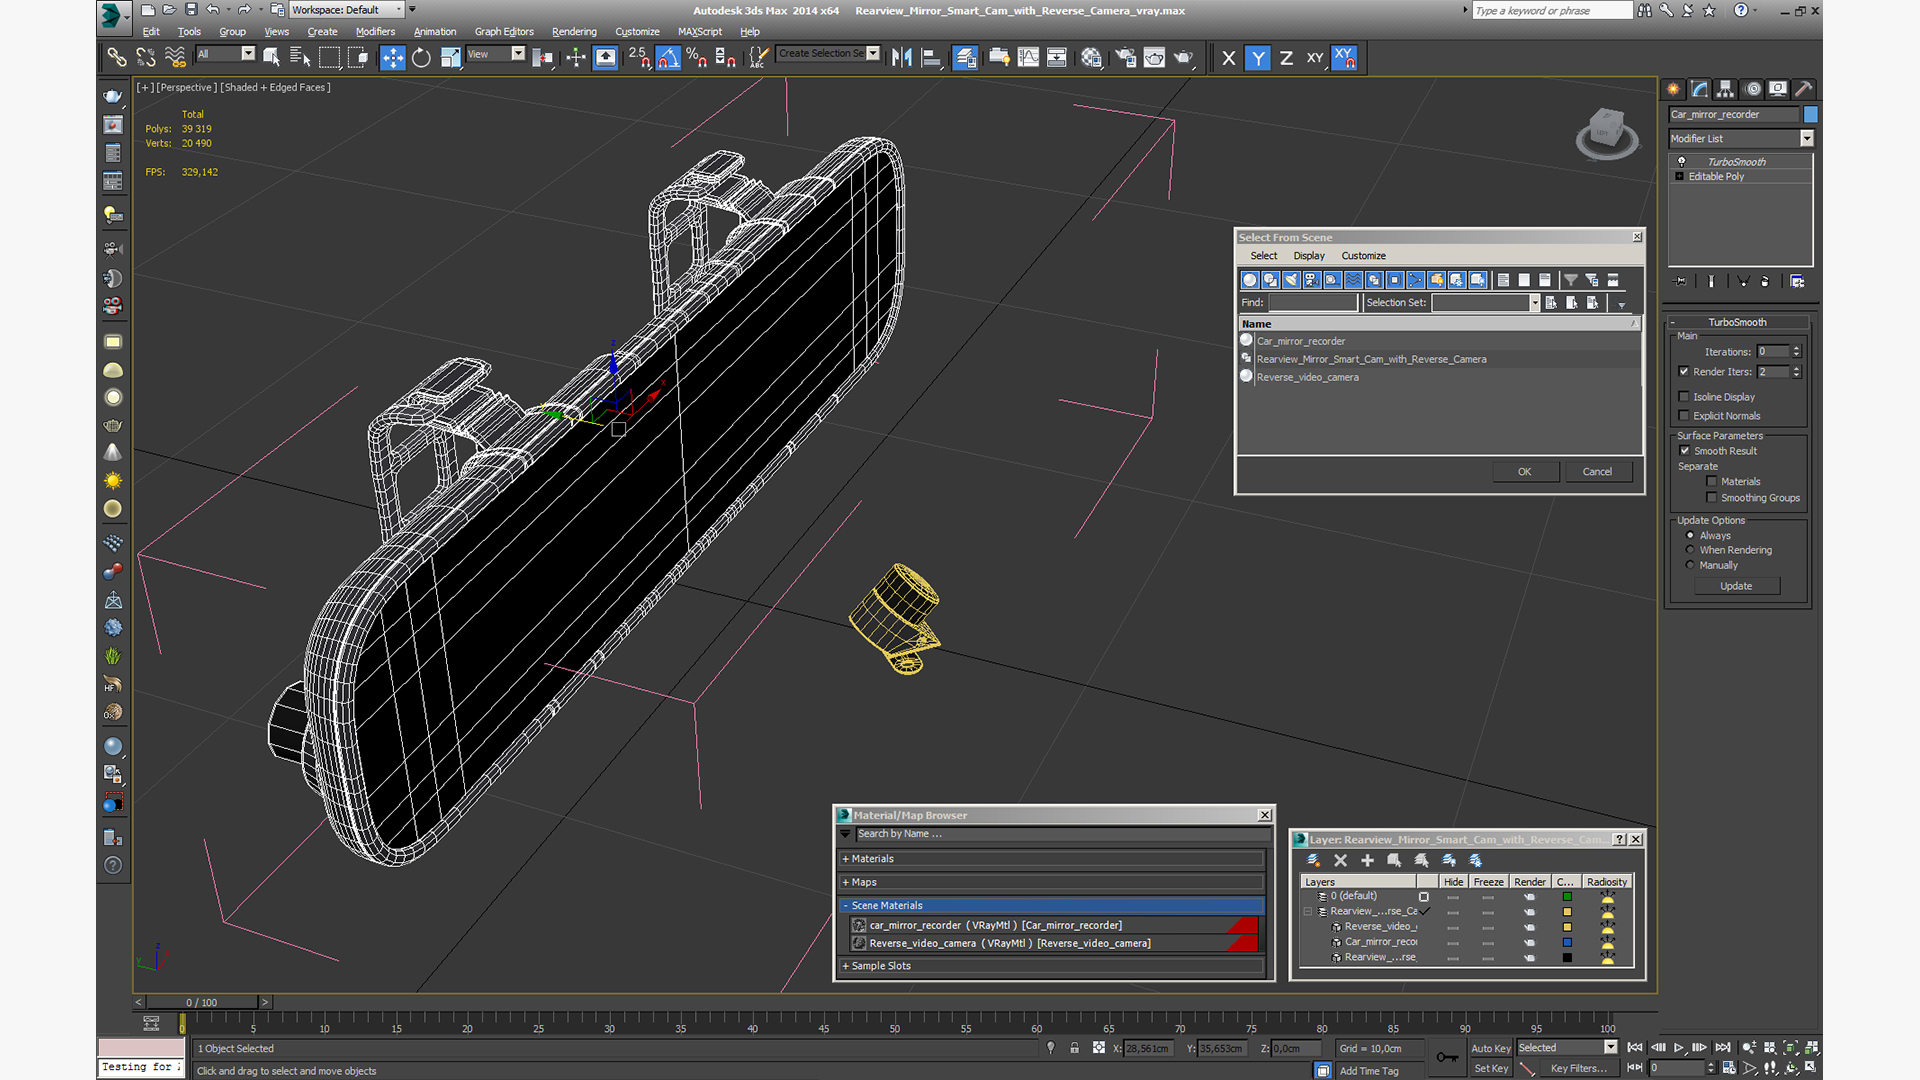Image resolution: width=1920 pixels, height=1080 pixels.
Task: Click the Mirror tool in main toolbar
Action: (902, 58)
